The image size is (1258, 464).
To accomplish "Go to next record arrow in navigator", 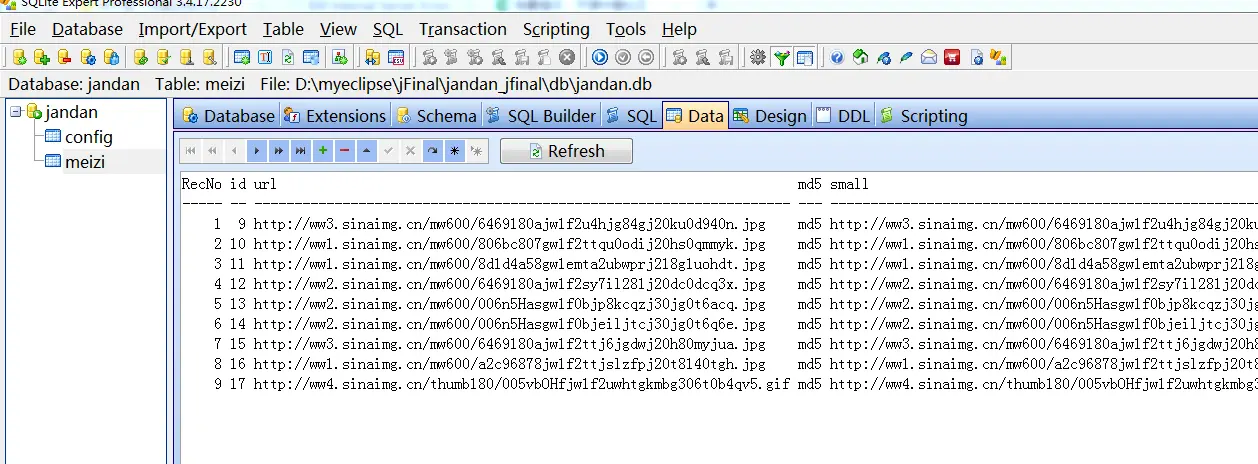I will click(x=256, y=151).
